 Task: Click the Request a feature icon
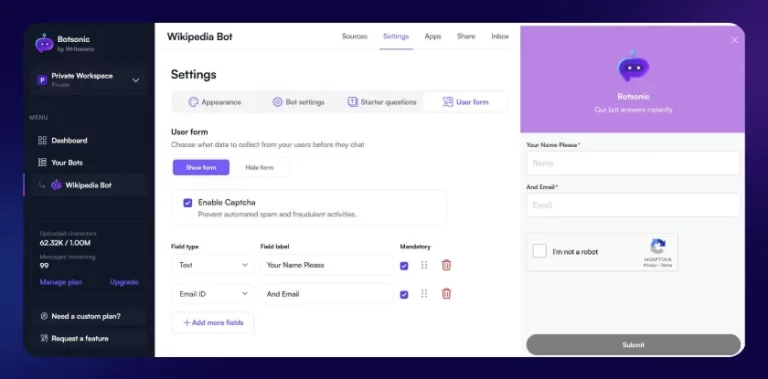[44, 338]
